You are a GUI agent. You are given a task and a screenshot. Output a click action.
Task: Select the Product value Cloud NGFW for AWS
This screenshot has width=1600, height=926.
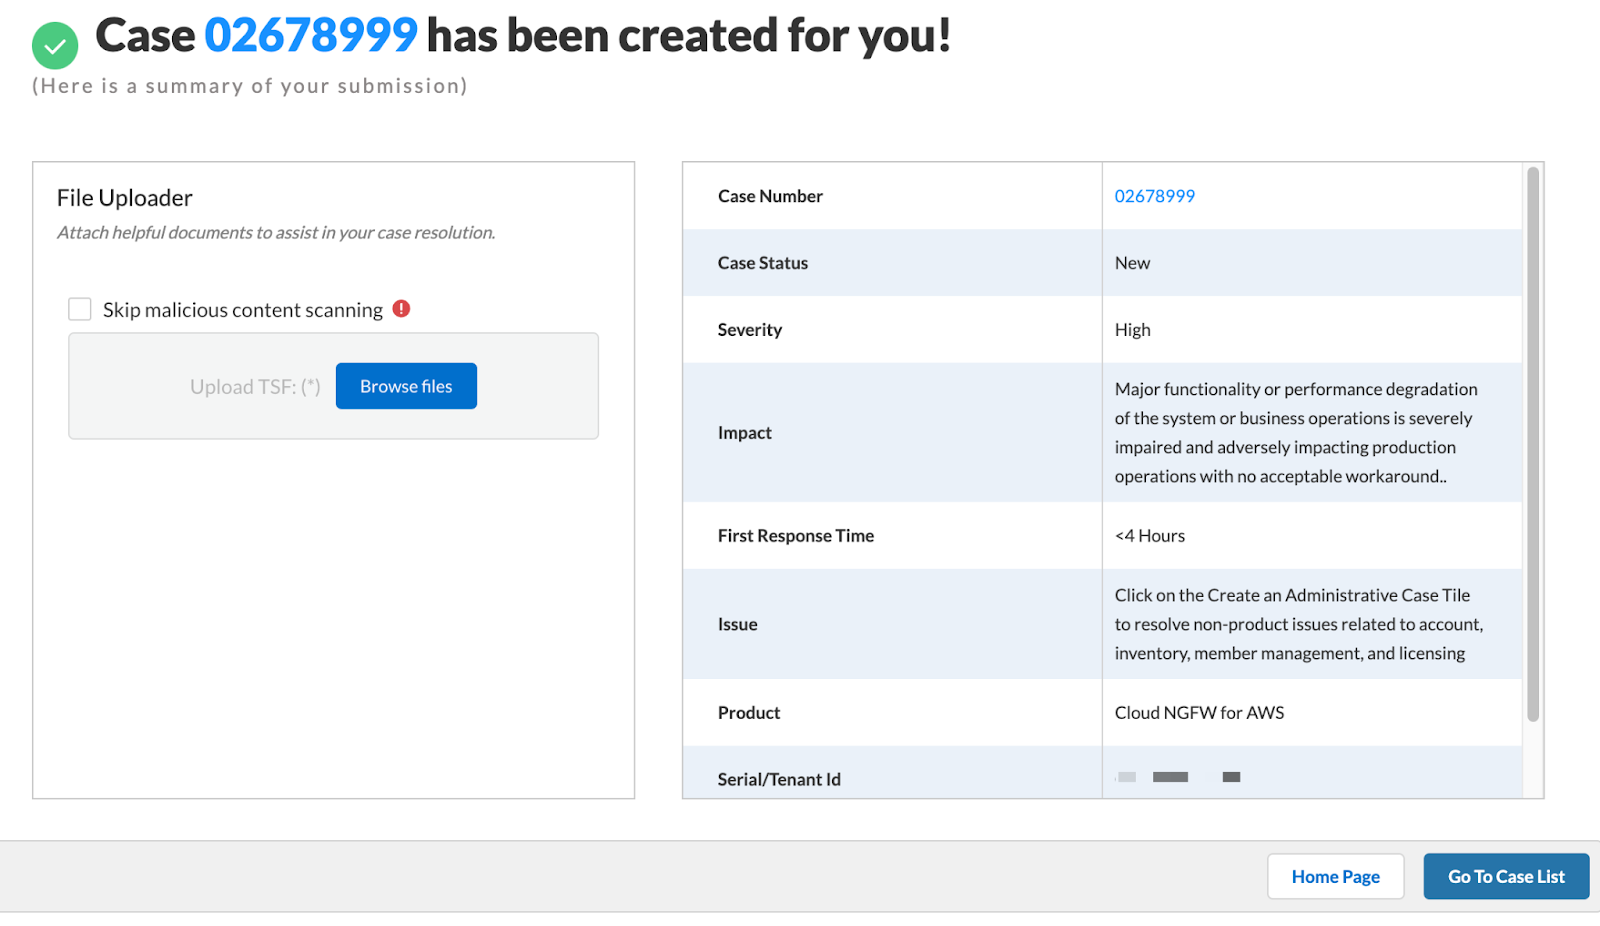1199,712
